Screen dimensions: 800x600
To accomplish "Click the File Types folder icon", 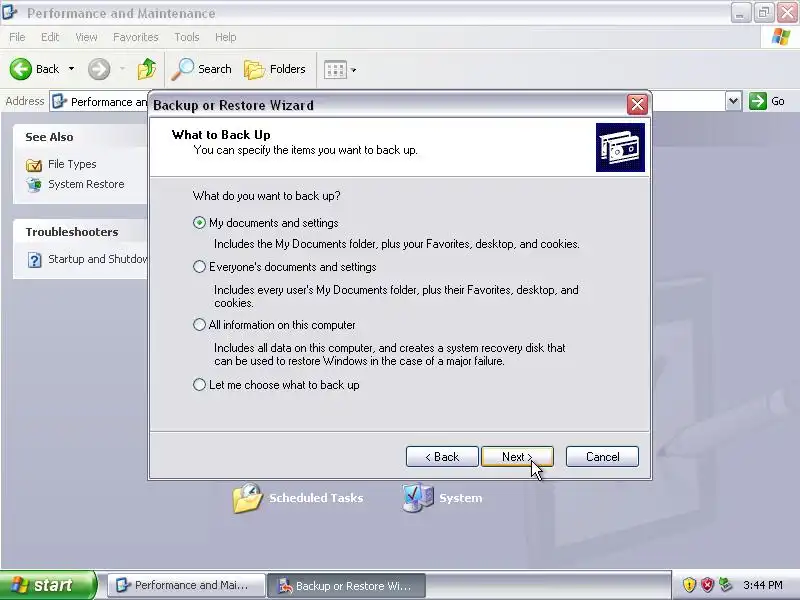I will [x=34, y=165].
